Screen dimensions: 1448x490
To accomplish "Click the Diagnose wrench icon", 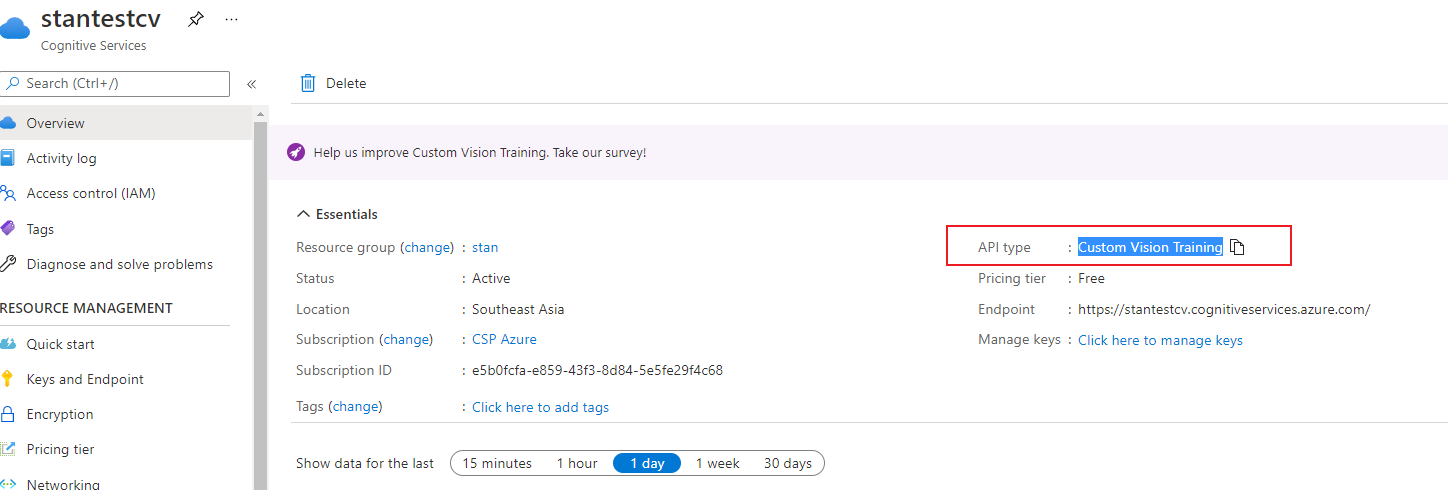I will click(8, 264).
